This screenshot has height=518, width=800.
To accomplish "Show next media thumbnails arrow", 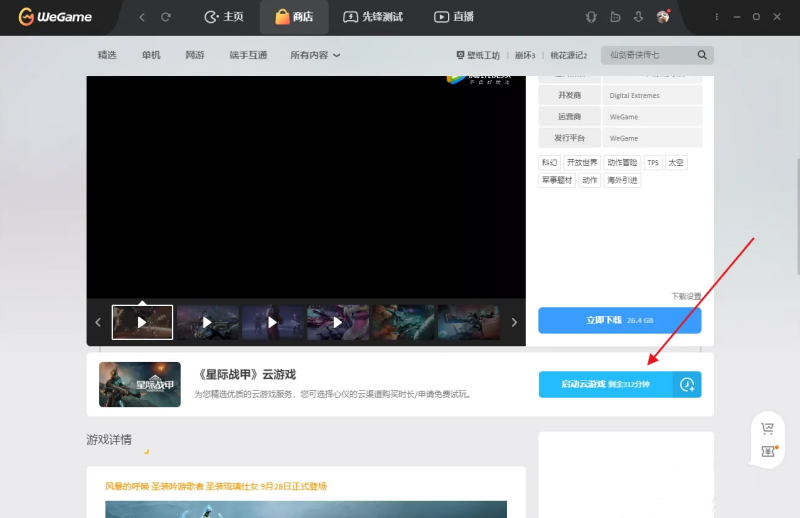I will (x=514, y=323).
